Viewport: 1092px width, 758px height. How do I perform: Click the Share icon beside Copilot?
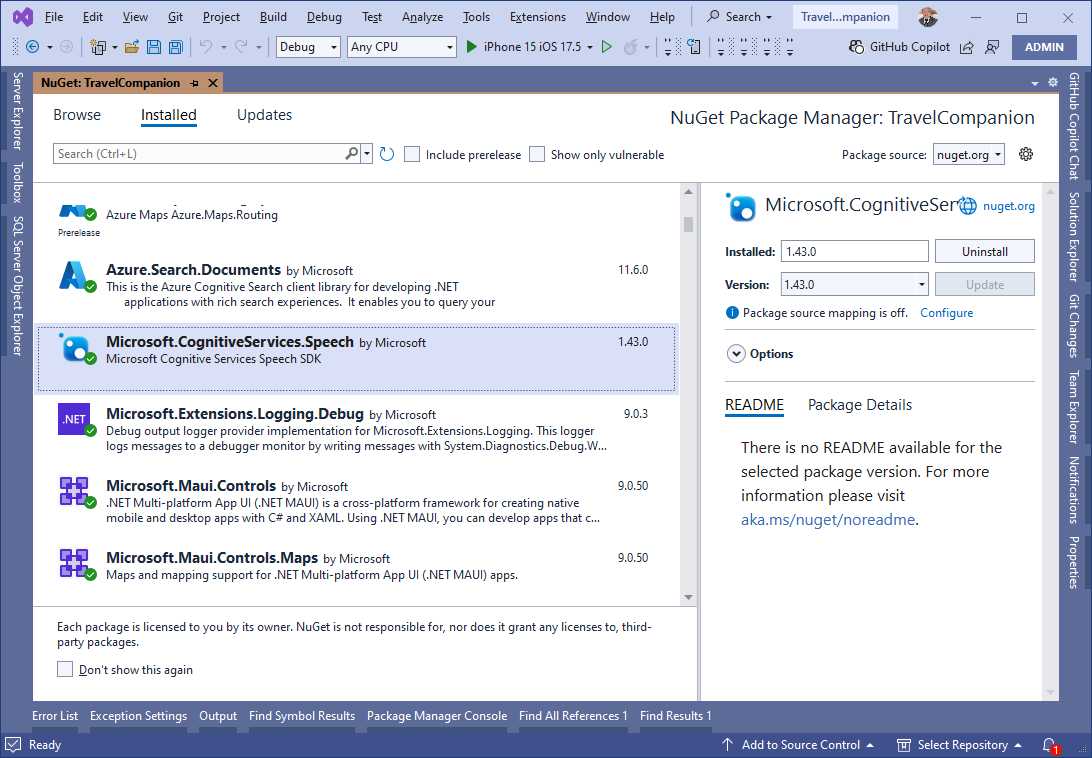pyautogui.click(x=967, y=47)
